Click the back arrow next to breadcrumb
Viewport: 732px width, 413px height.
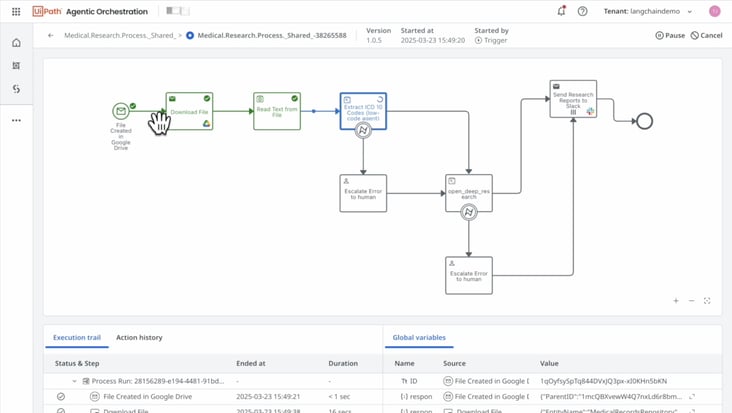click(x=50, y=35)
